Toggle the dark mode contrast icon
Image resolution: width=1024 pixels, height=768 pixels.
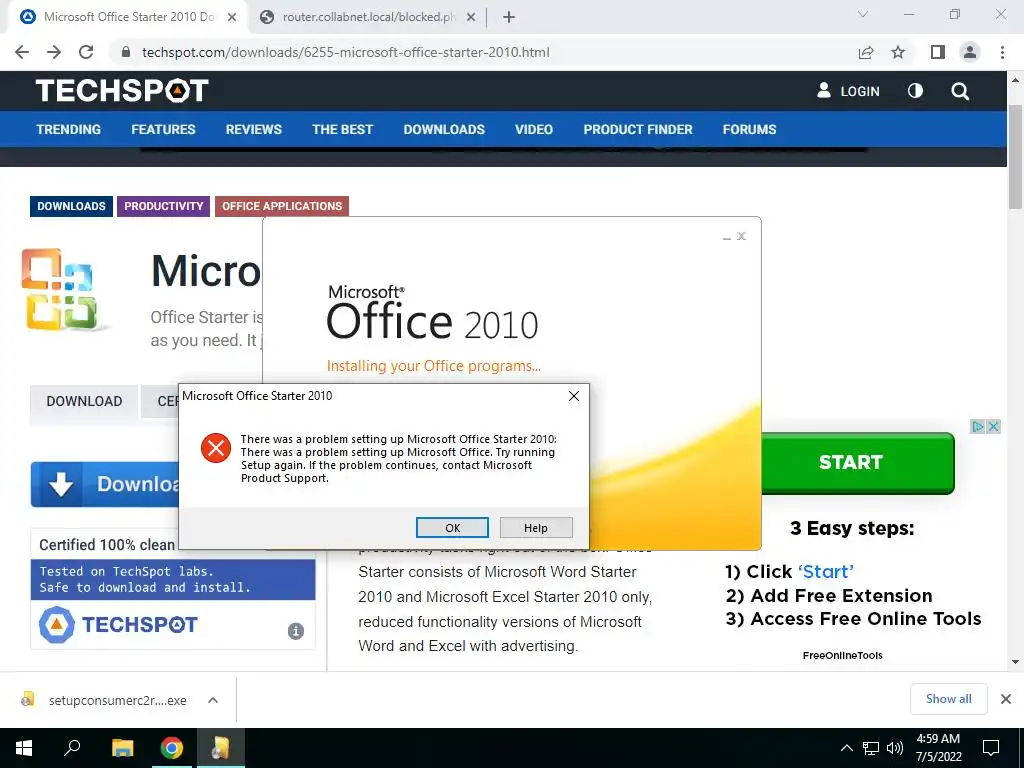(915, 91)
